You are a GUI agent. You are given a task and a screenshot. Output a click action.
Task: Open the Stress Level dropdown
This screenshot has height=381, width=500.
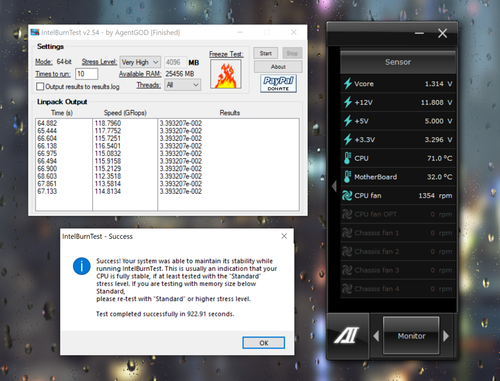pyautogui.click(x=140, y=62)
